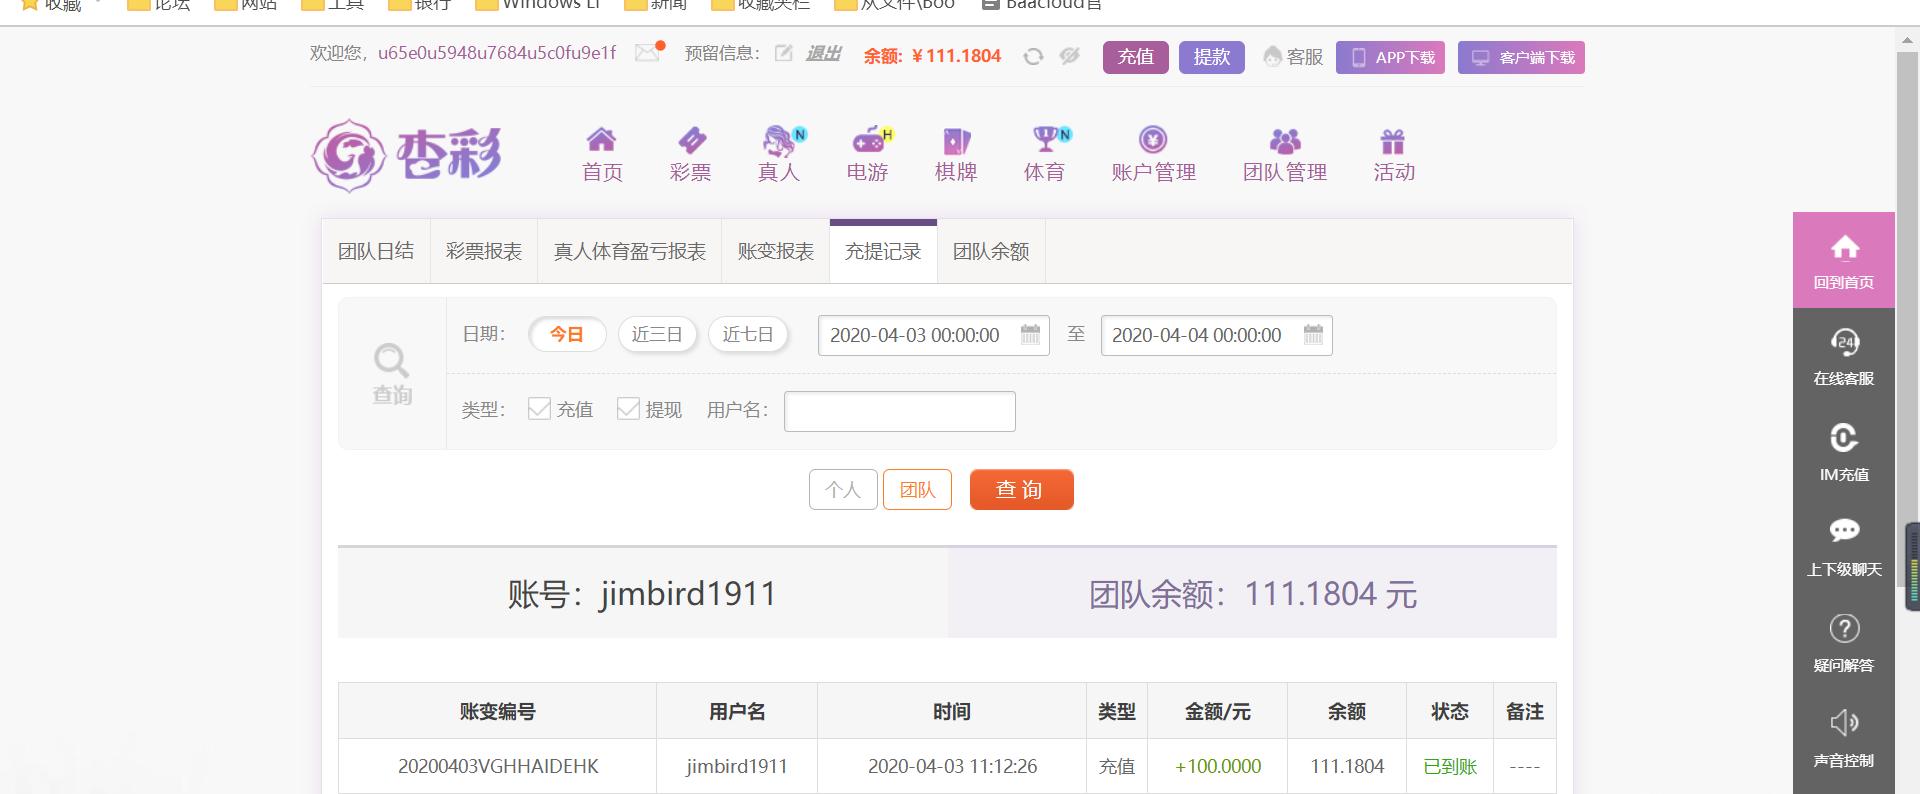Edit reserved info pencil icon

tap(784, 53)
